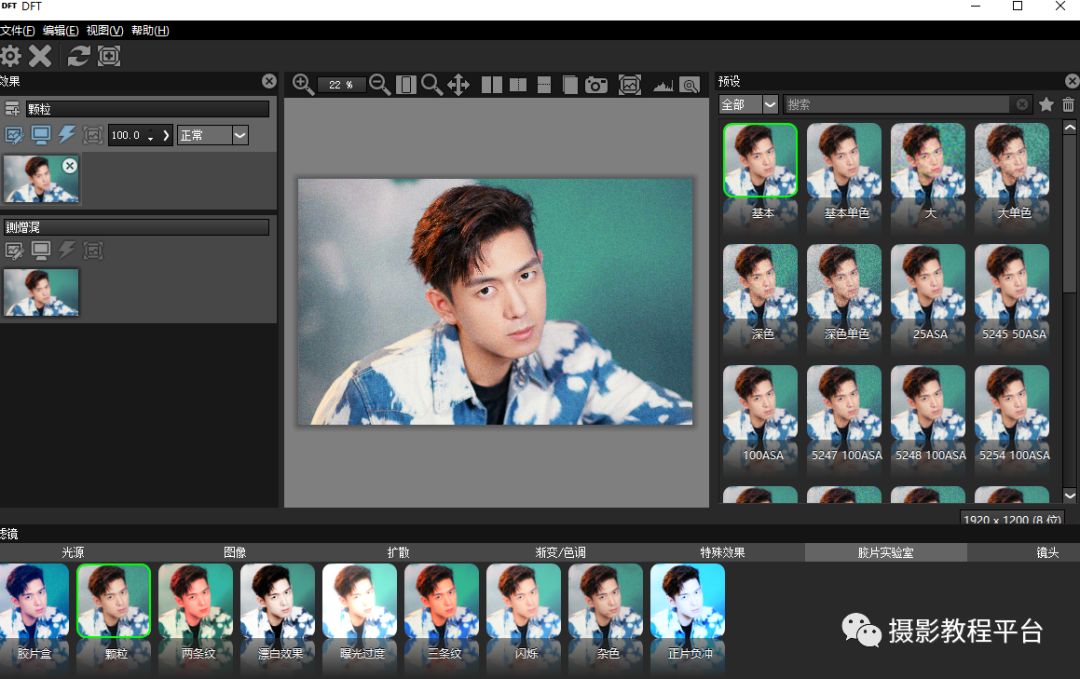Enable horizontal split comparison view
This screenshot has height=679, width=1080.
(544, 85)
